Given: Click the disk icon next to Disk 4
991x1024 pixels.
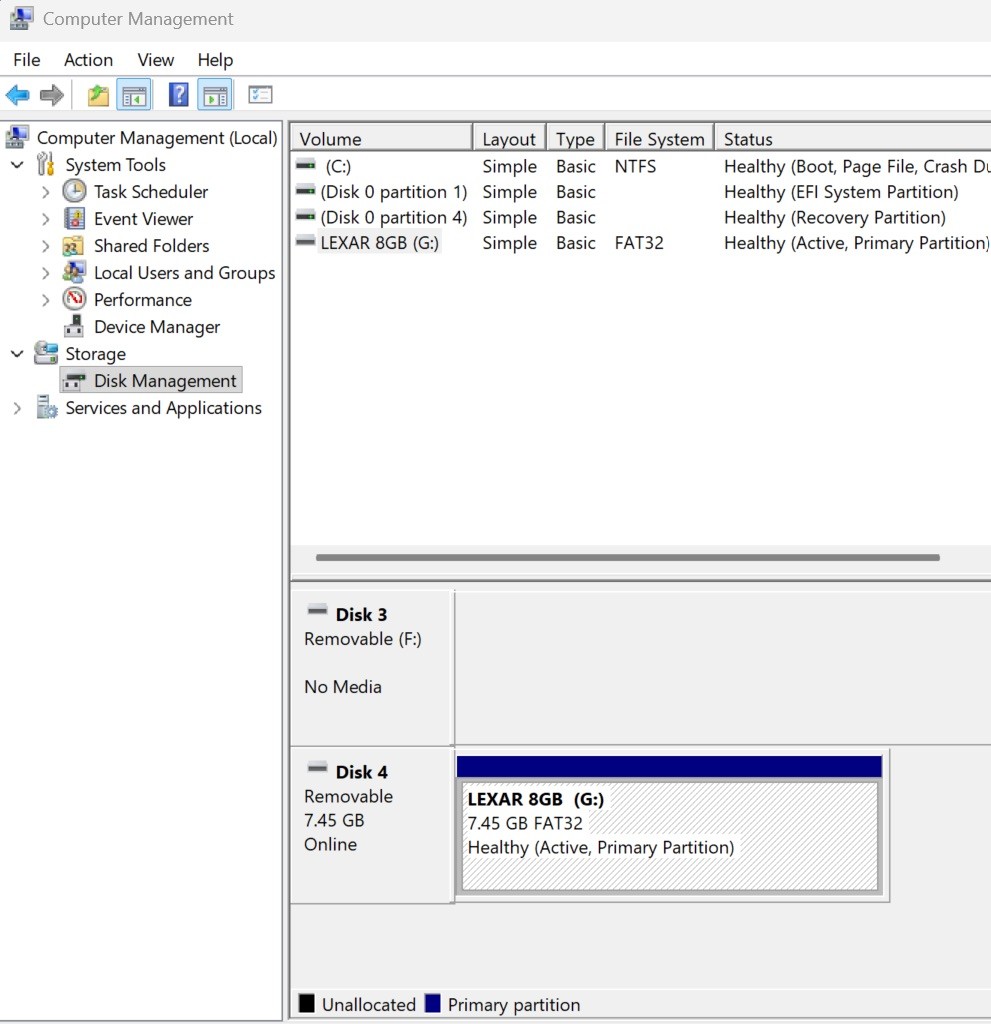Looking at the screenshot, I should point(317,768).
